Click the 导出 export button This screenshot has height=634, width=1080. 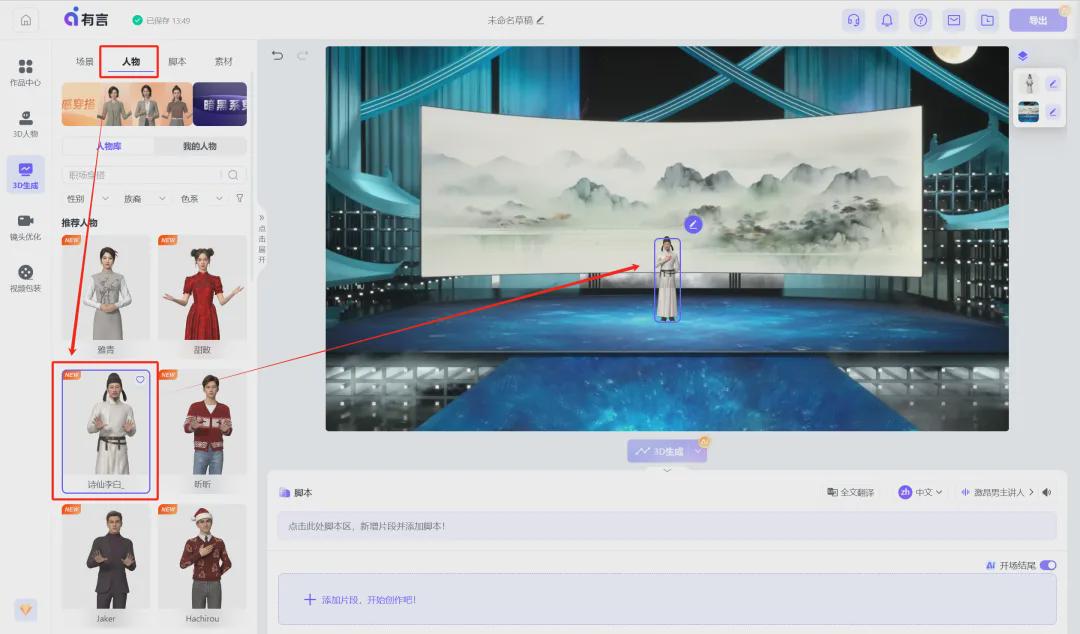[x=1039, y=19]
